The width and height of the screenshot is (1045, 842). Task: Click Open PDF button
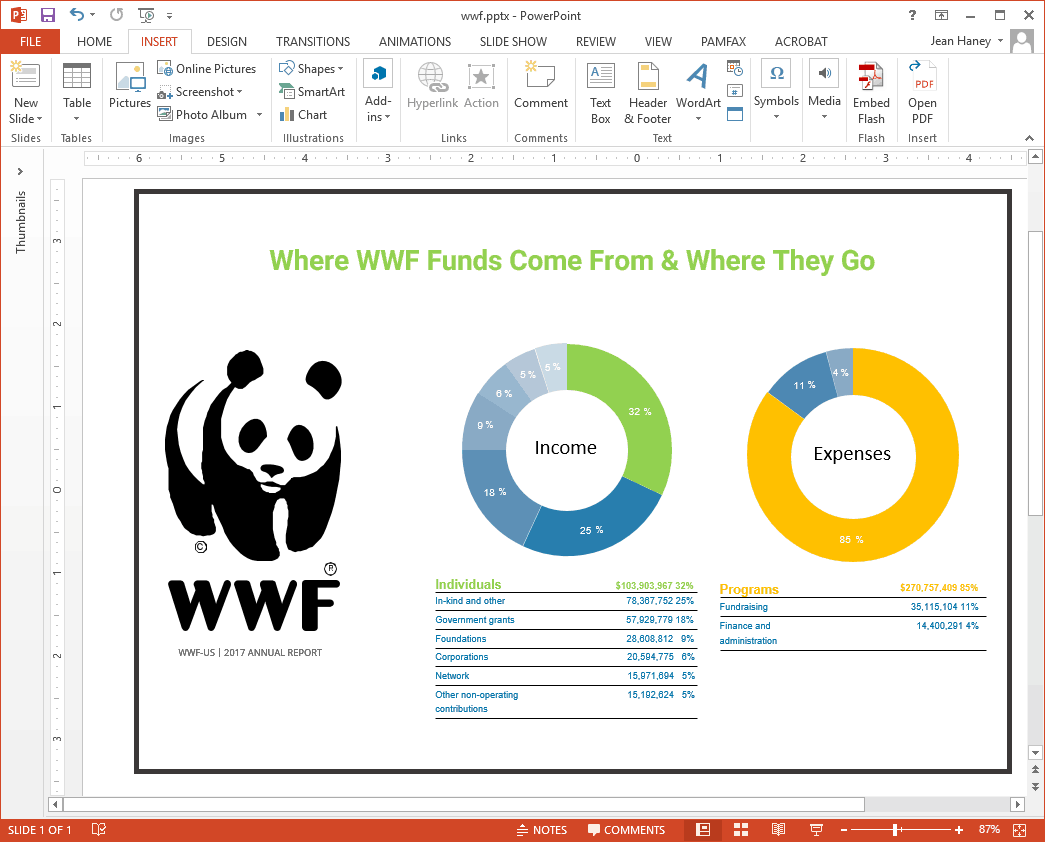pos(922,93)
